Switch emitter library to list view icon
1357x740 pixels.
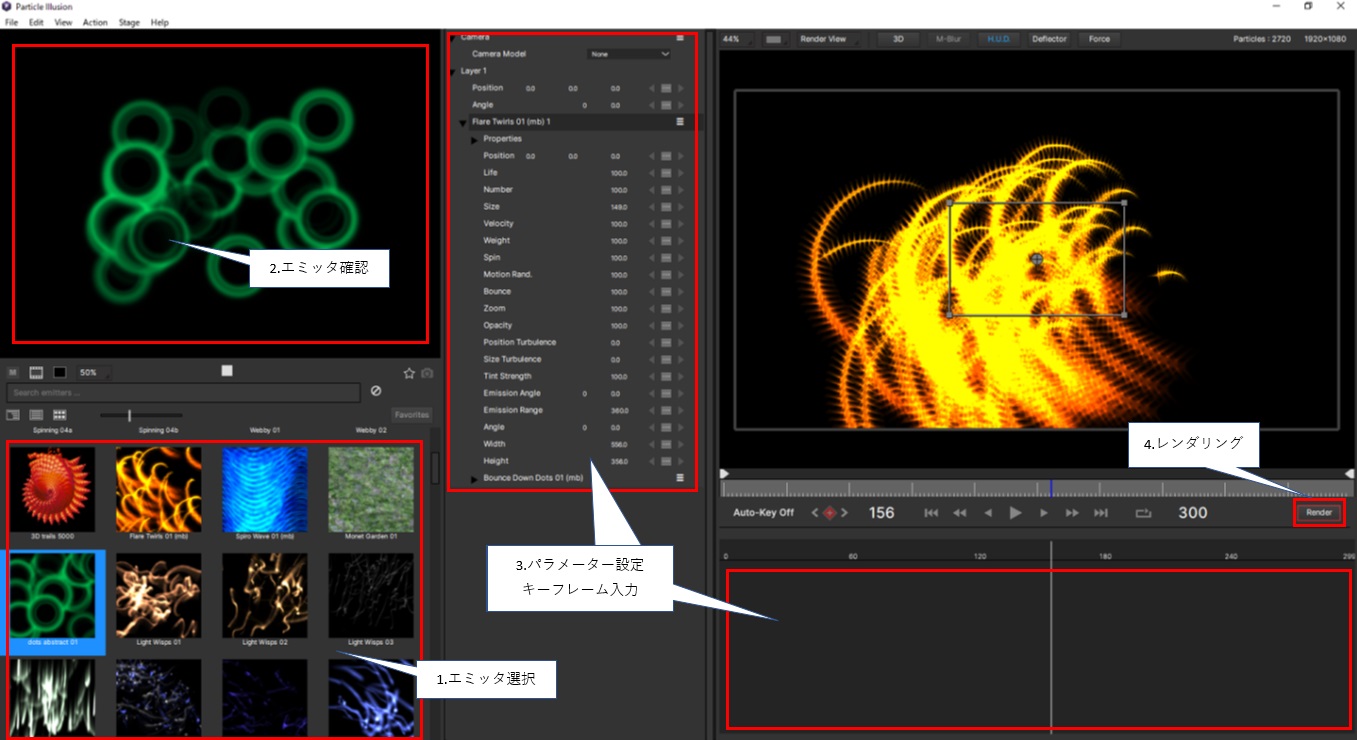[36, 414]
